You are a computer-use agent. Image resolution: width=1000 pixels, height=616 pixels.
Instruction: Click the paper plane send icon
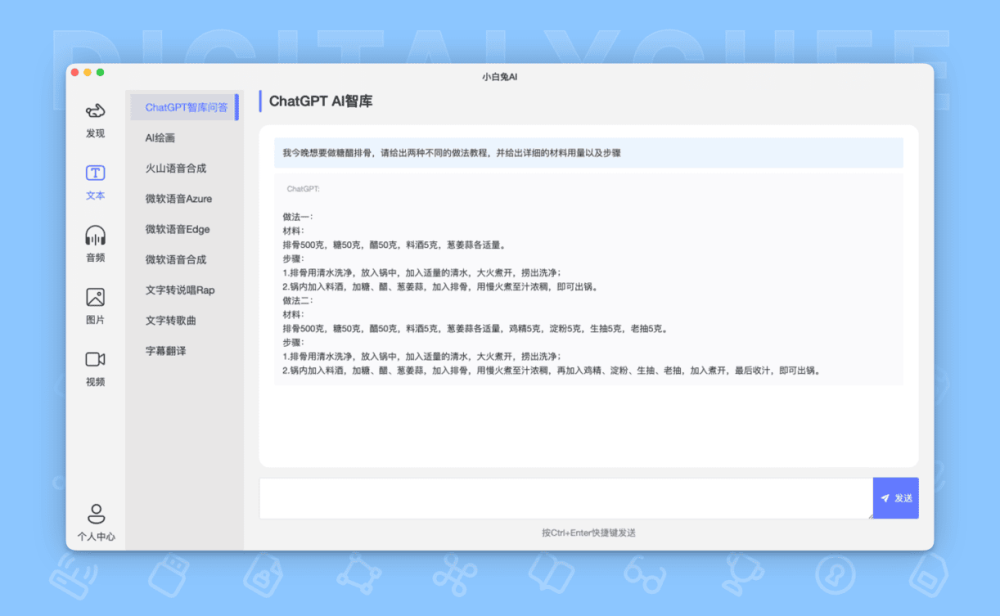coord(885,498)
